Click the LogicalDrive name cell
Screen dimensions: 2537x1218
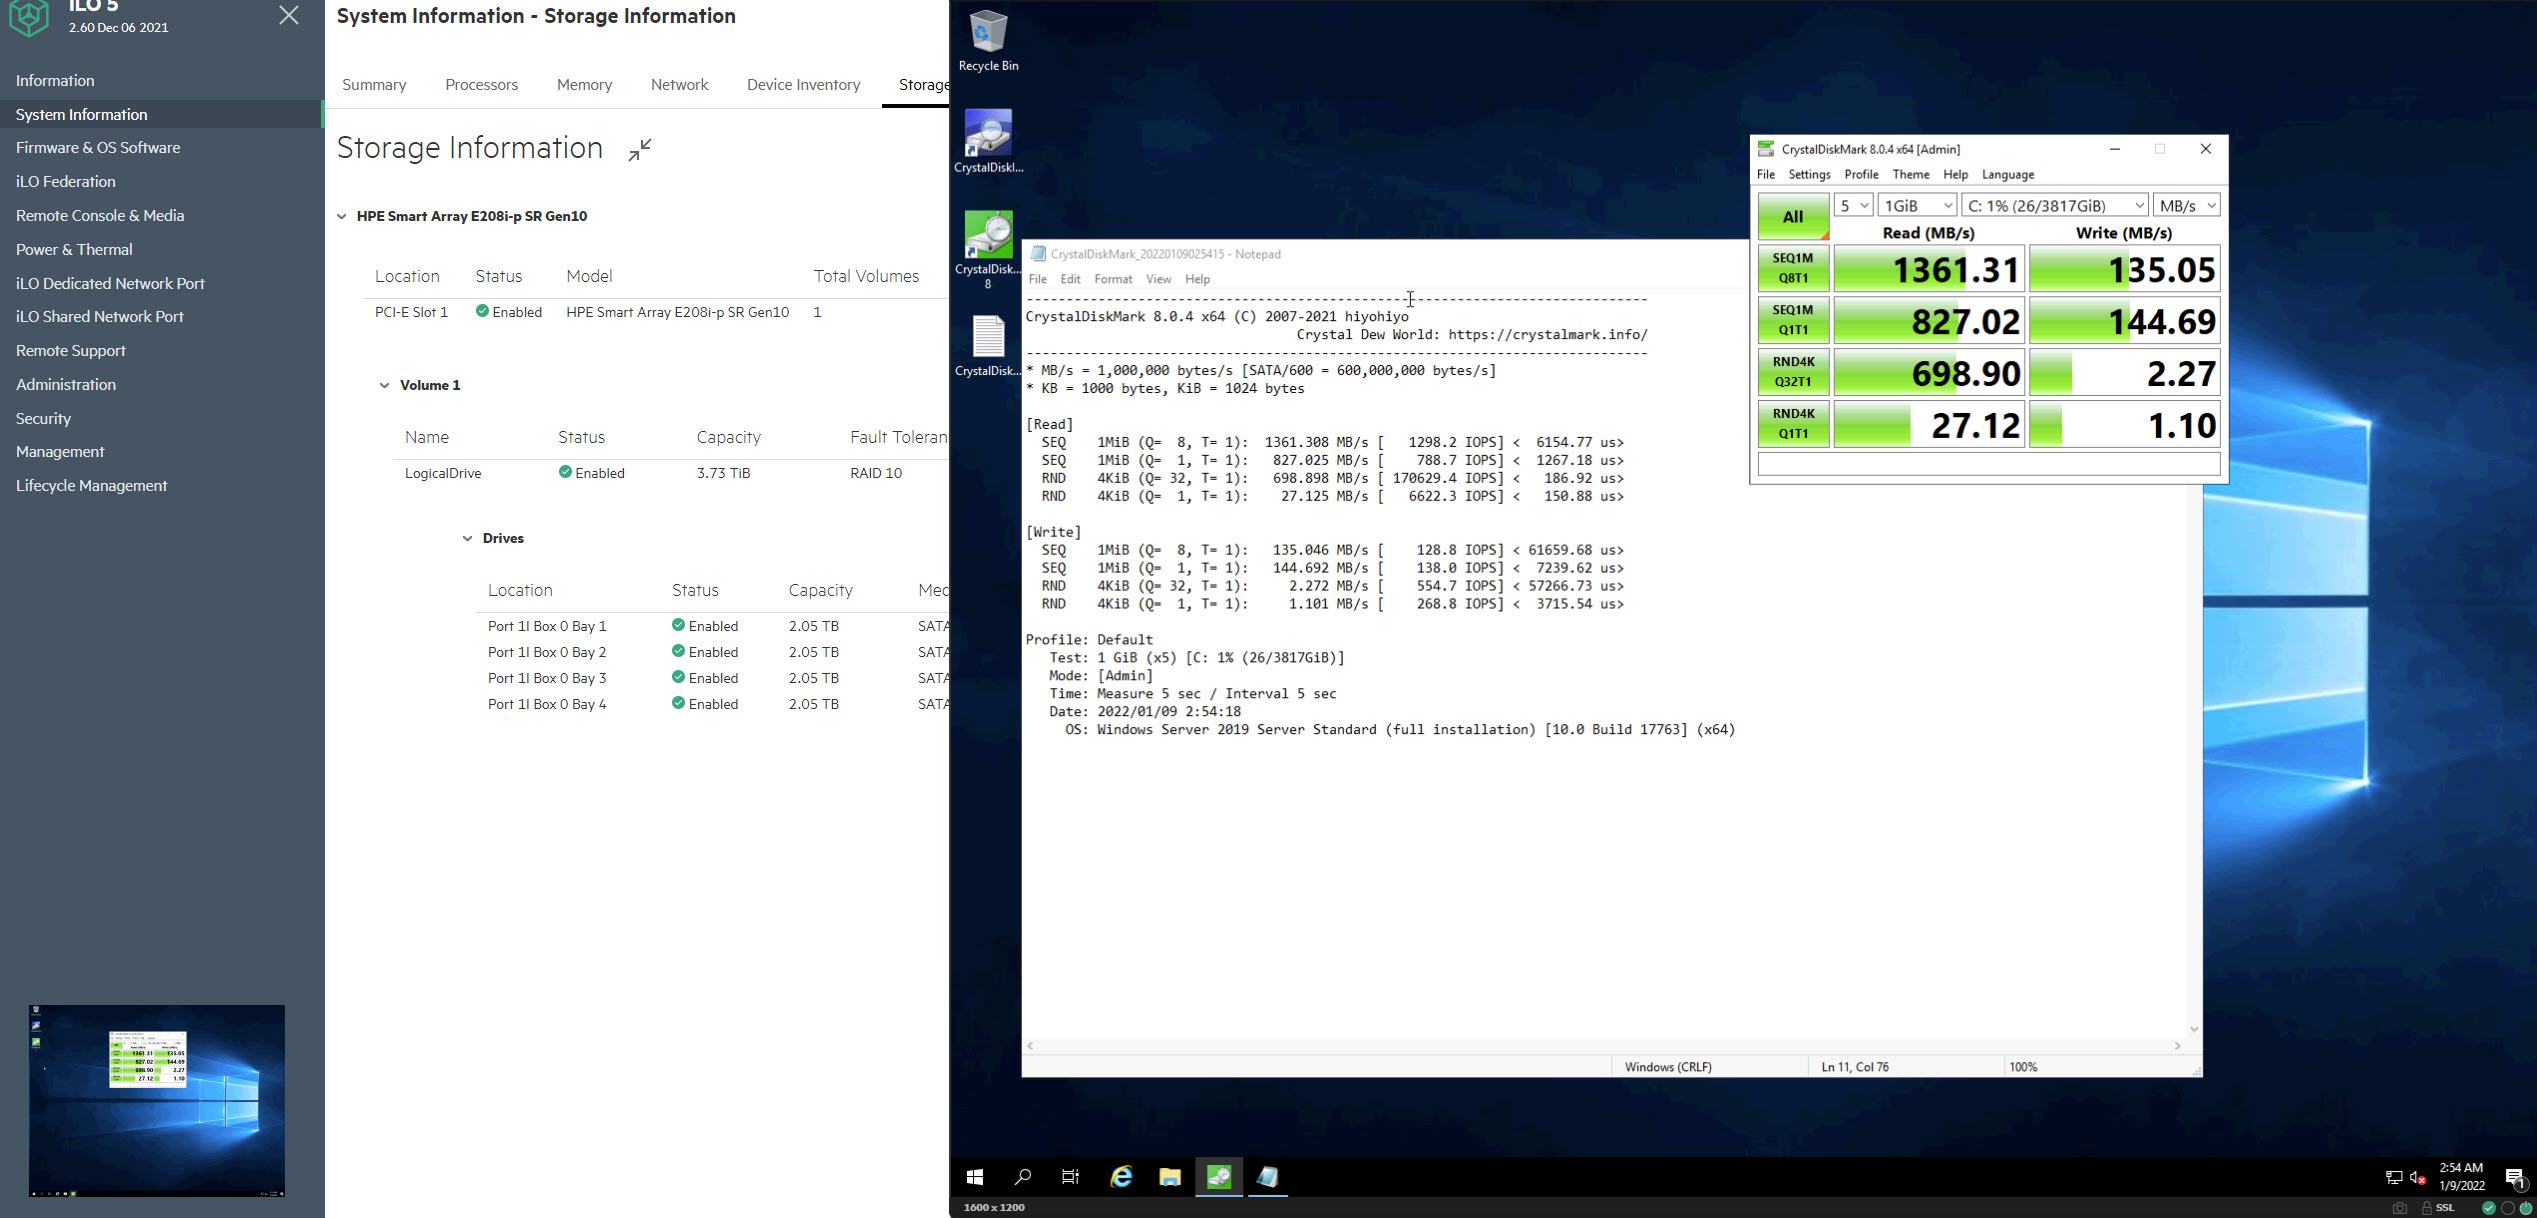[443, 474]
